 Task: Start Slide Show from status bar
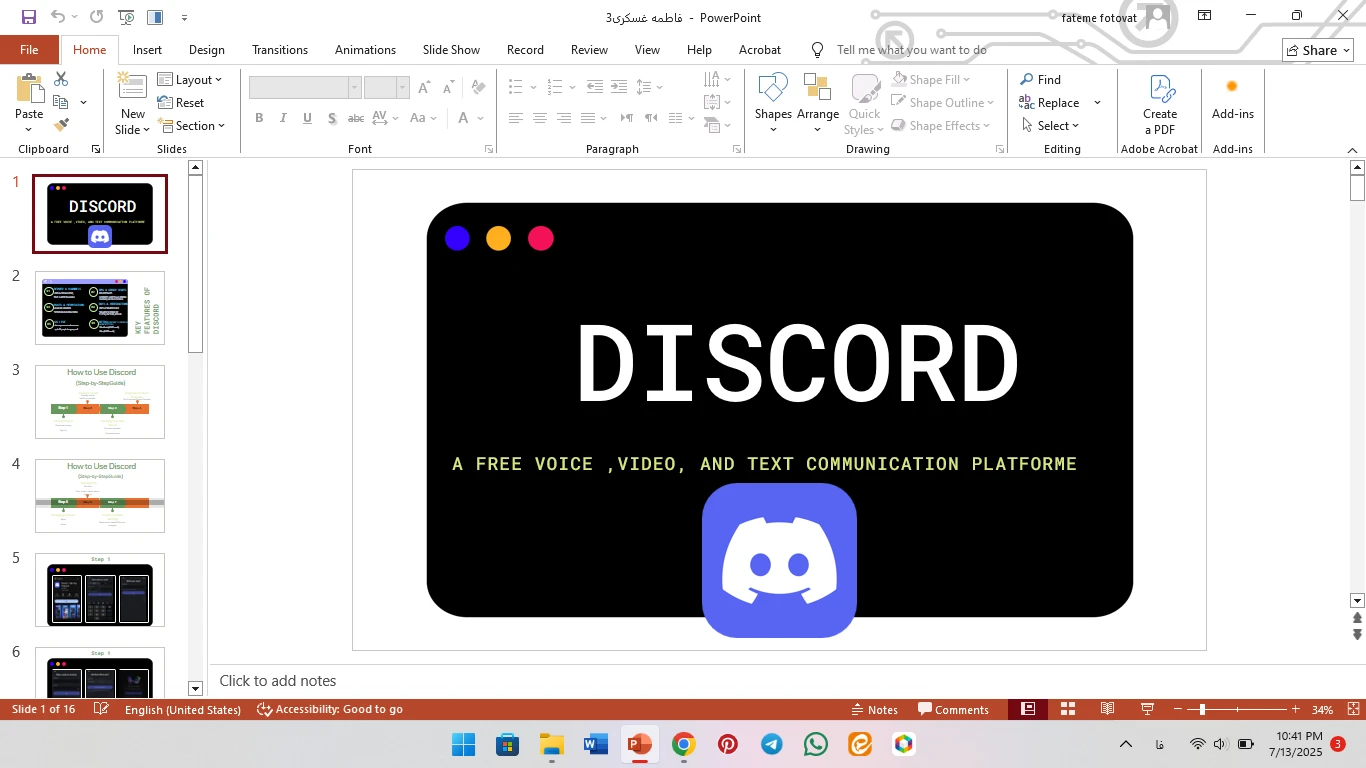[1148, 709]
